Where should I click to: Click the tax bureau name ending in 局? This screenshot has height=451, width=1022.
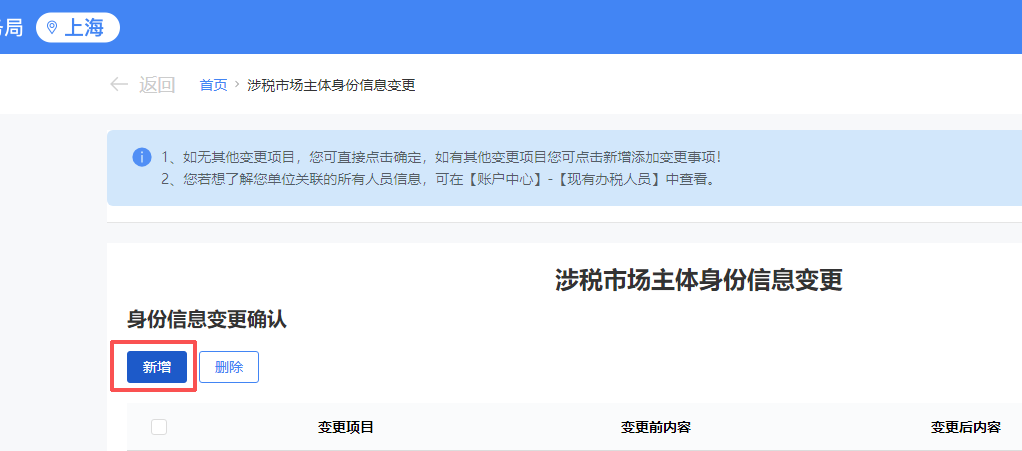coord(12,27)
